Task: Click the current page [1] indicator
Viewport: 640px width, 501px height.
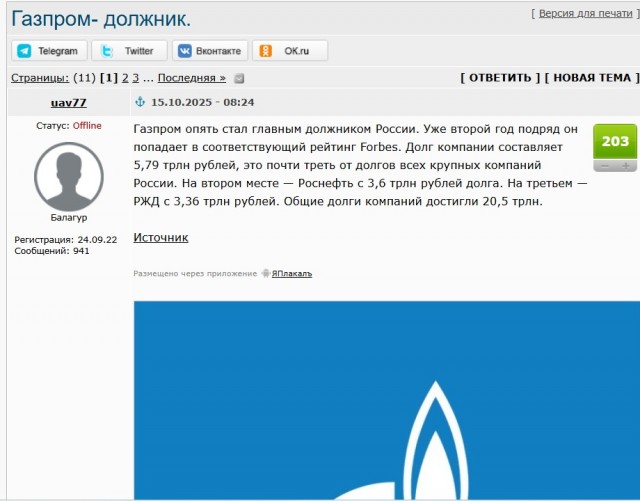Action: (x=109, y=78)
